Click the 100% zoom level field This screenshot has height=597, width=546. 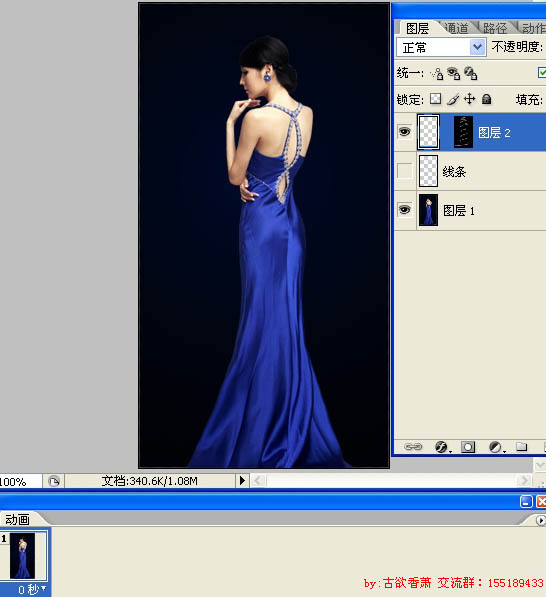(x=20, y=481)
